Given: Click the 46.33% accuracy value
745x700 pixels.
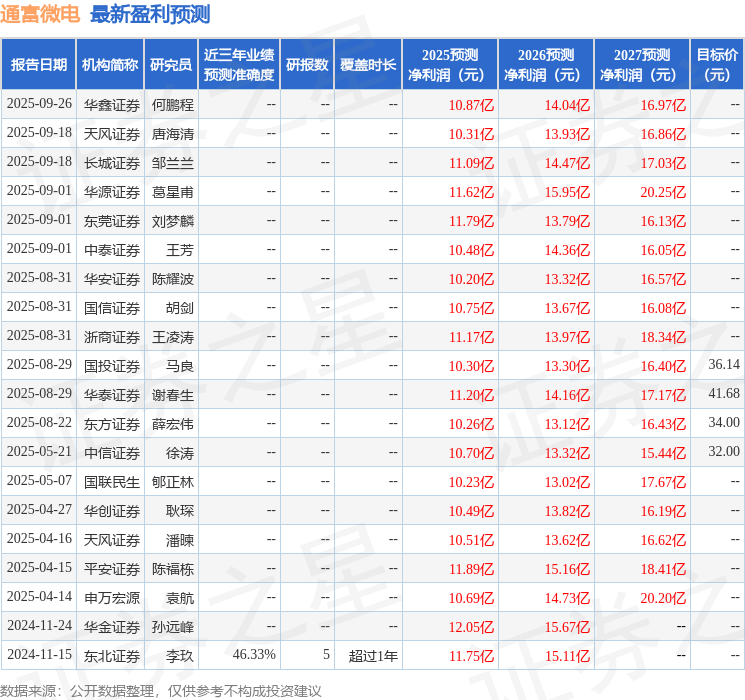Looking at the screenshot, I should coord(254,655).
